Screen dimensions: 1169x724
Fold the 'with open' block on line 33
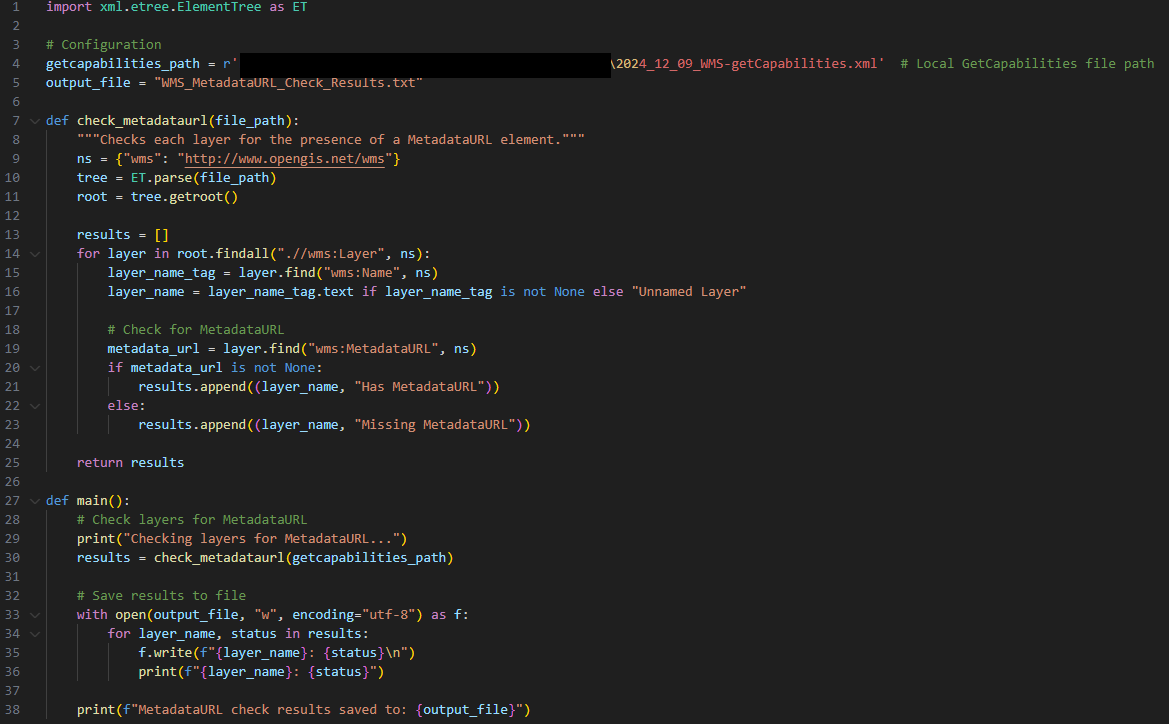[34, 615]
